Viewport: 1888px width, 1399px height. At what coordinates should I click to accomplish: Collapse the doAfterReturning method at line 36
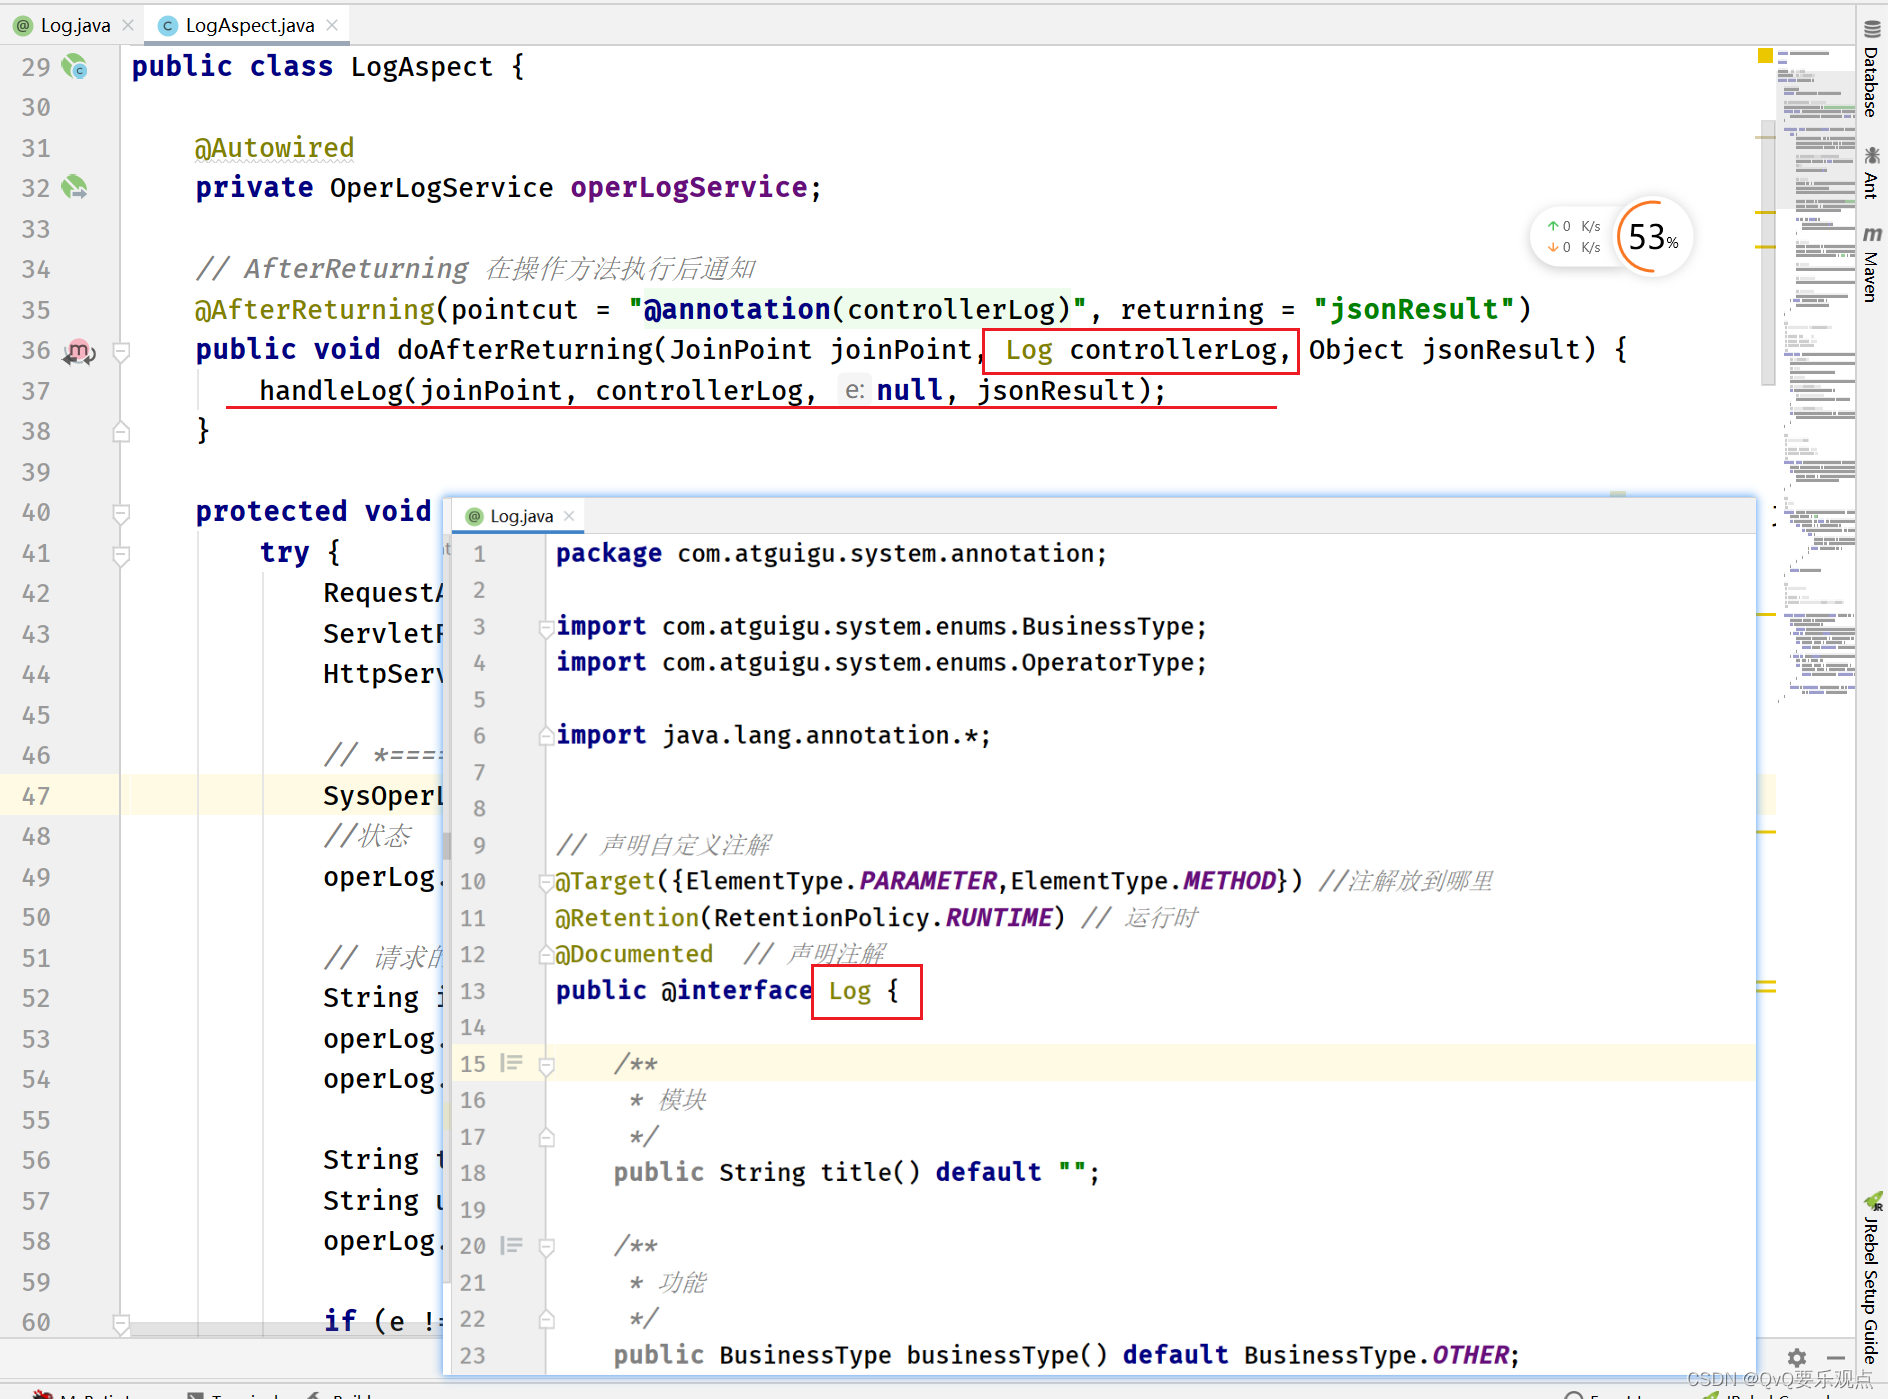[121, 351]
